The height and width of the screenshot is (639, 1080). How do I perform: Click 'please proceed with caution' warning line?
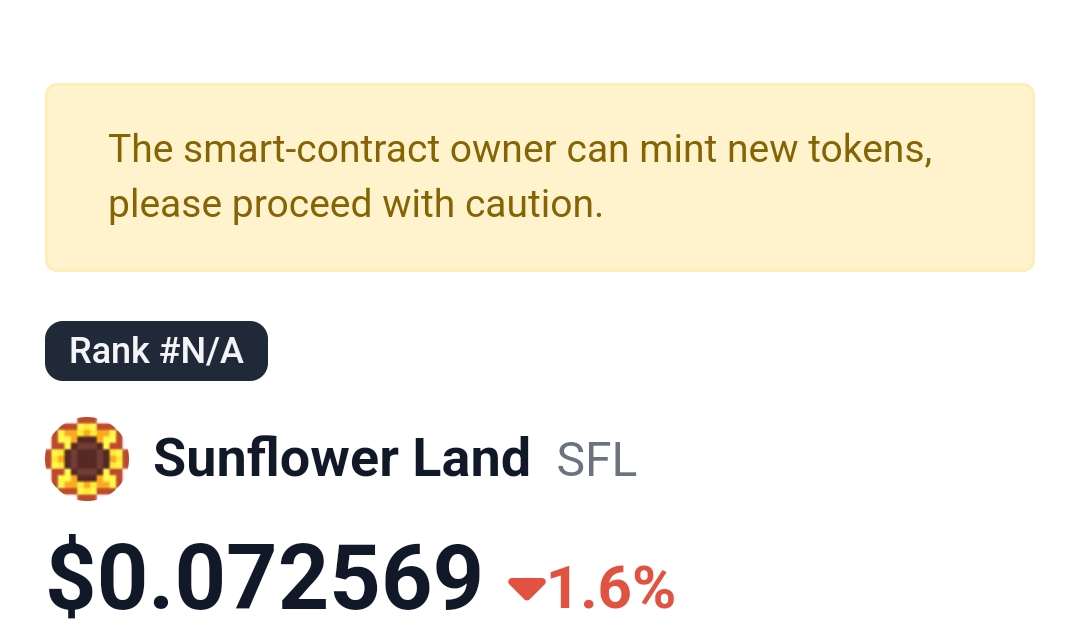355,205
